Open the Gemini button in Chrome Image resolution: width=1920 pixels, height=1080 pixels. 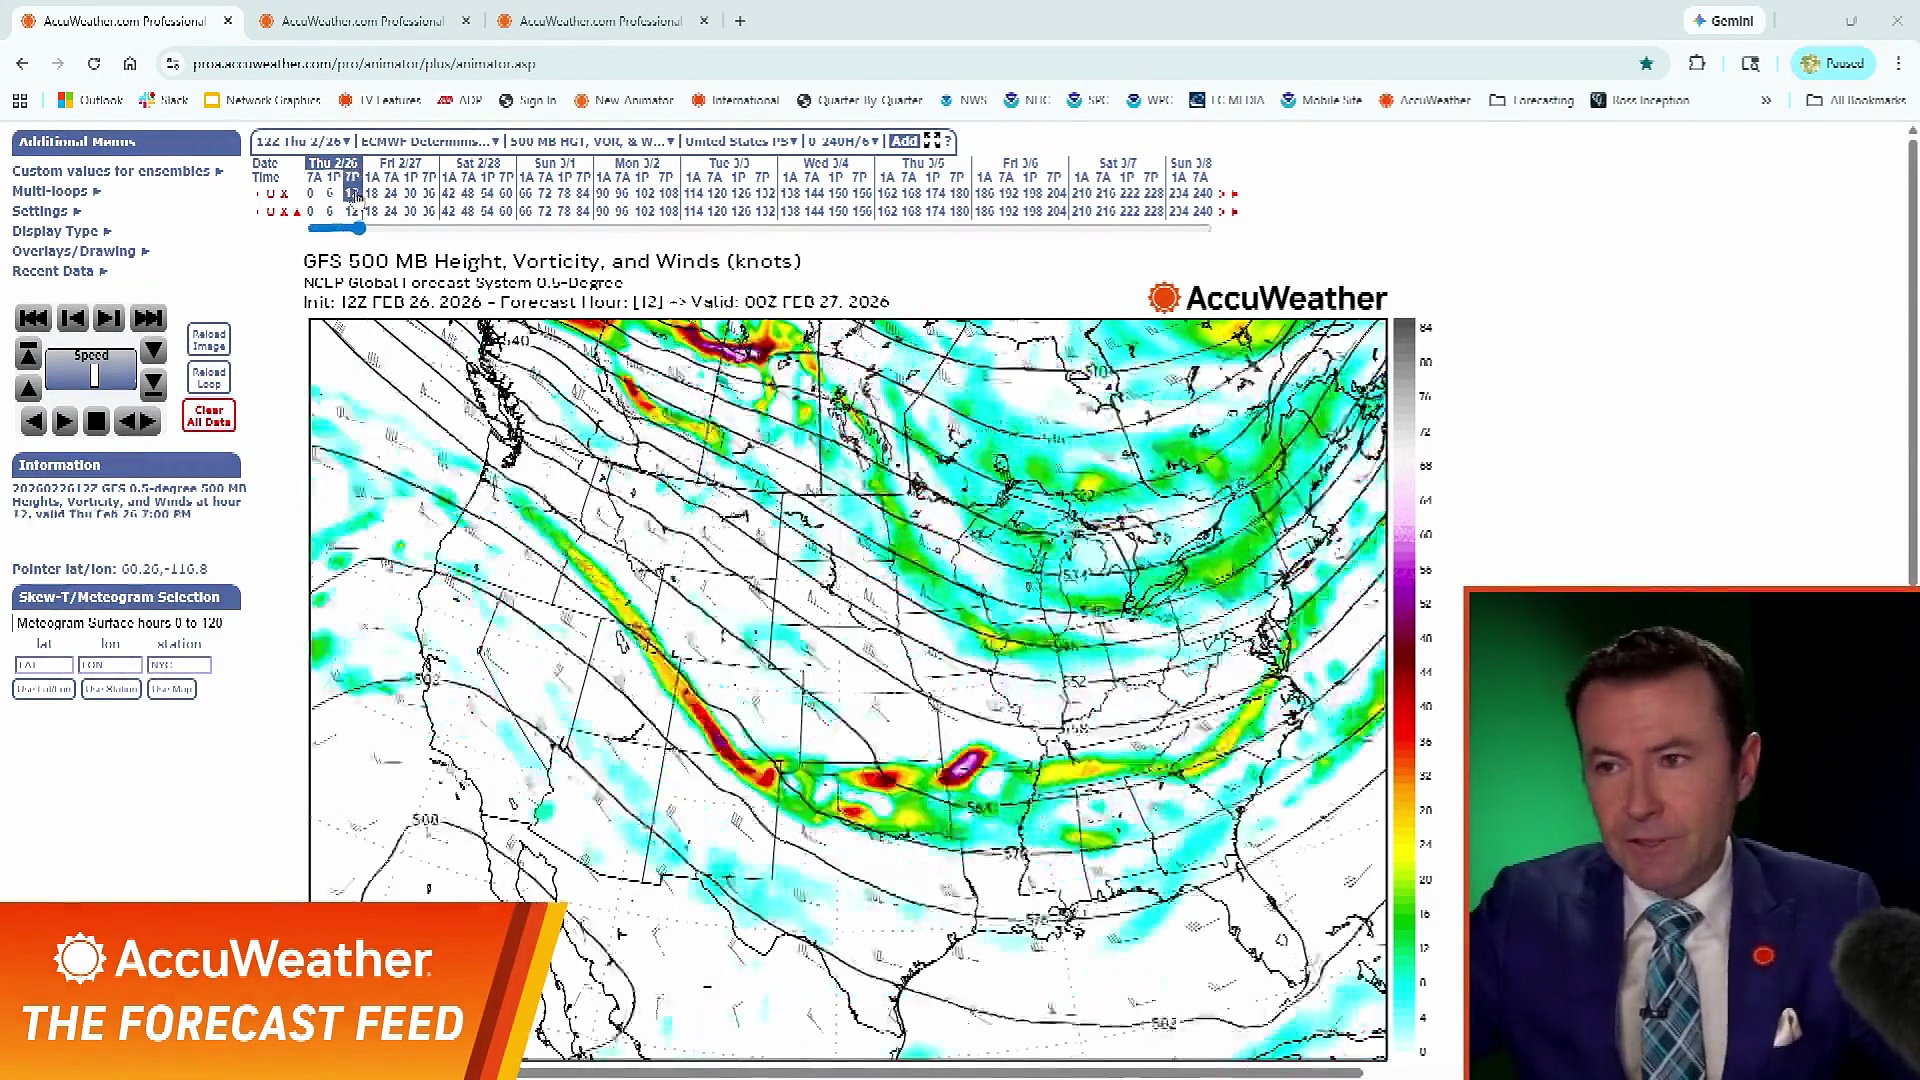coord(1724,21)
